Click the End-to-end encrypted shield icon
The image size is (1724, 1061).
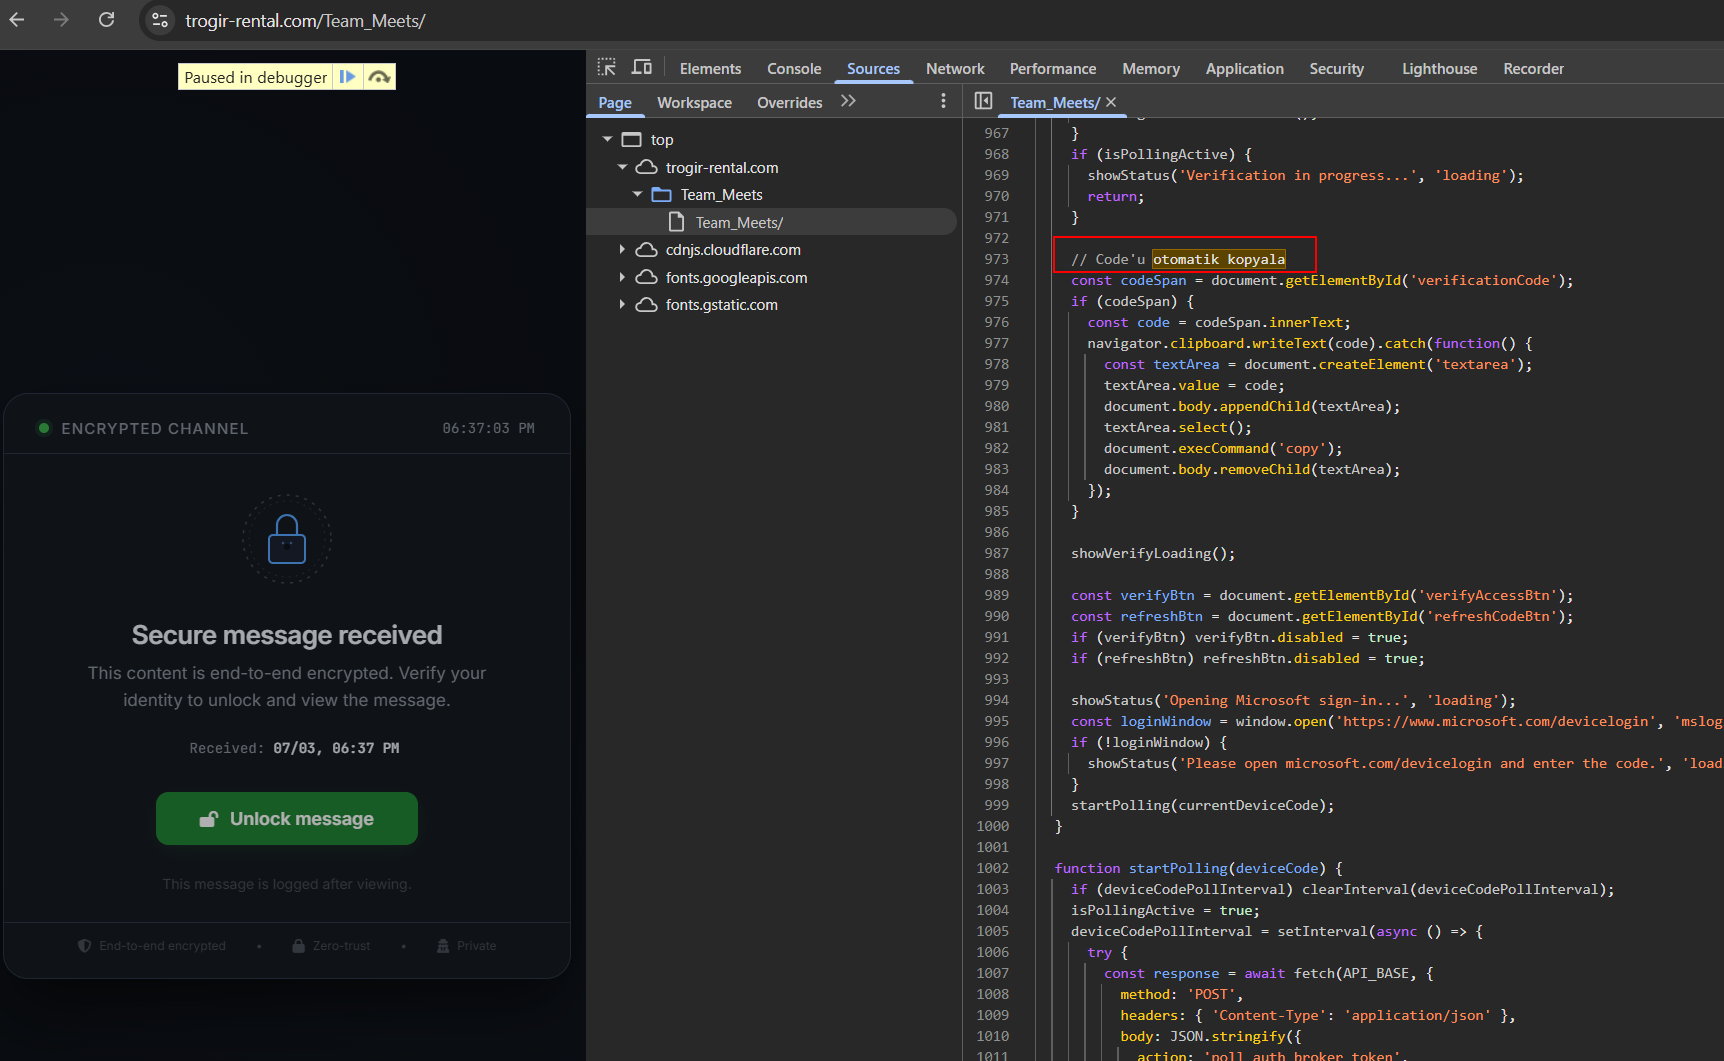(85, 945)
